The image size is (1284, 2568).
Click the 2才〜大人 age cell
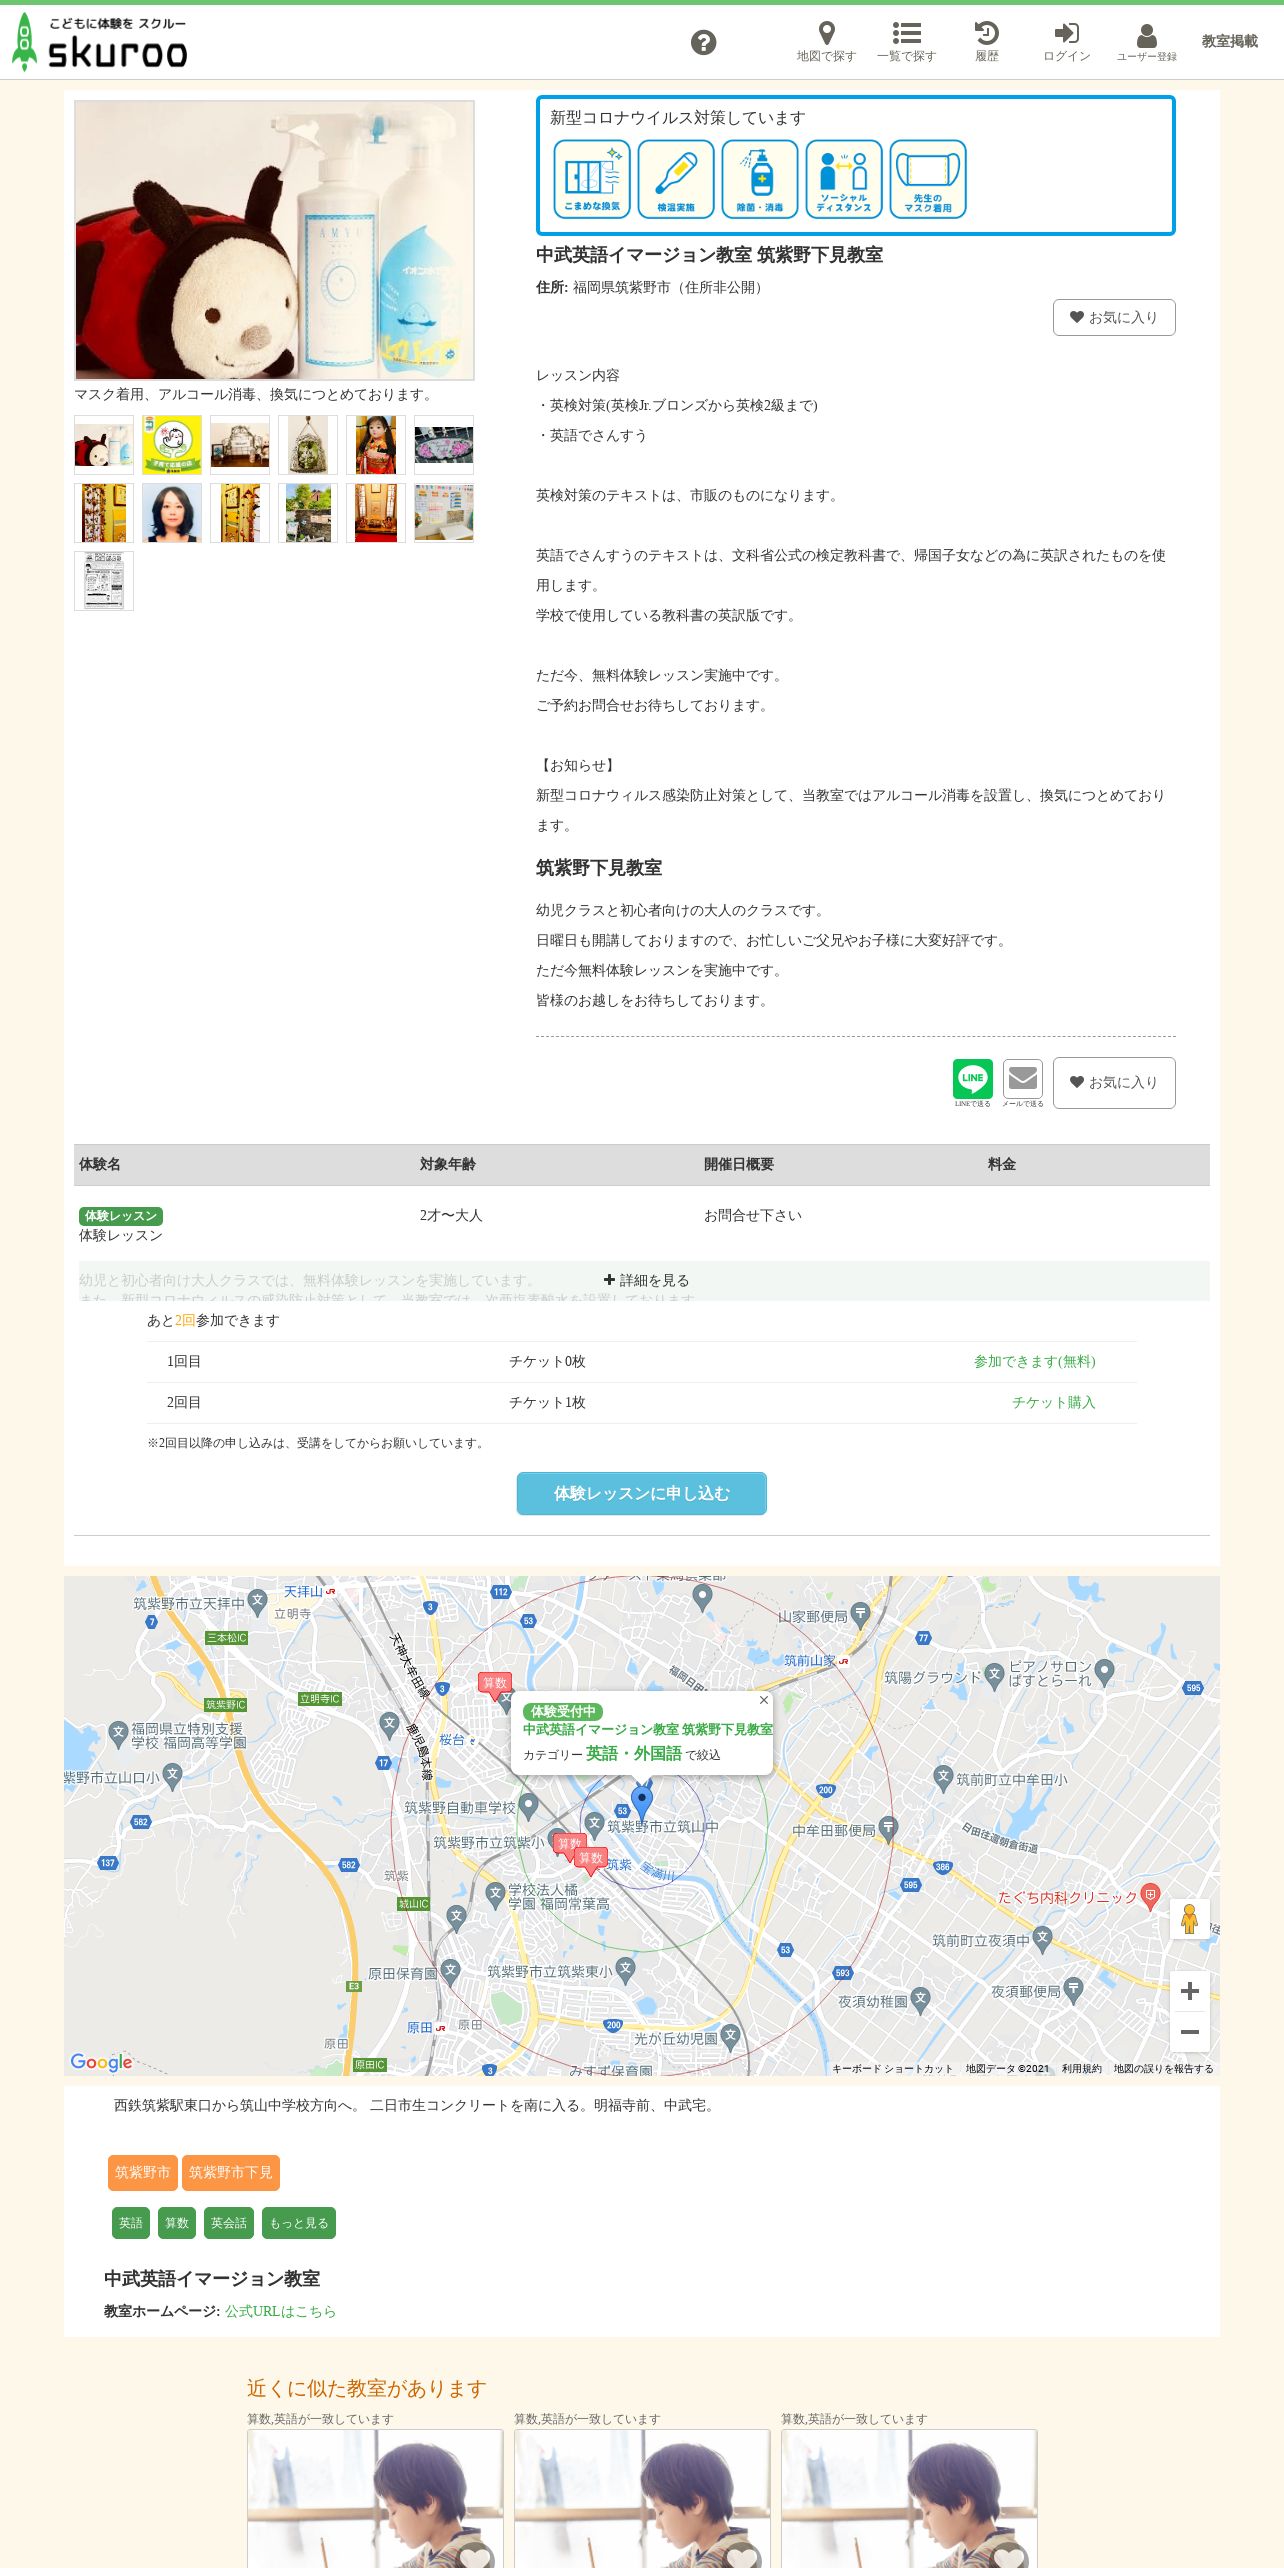tap(451, 1215)
